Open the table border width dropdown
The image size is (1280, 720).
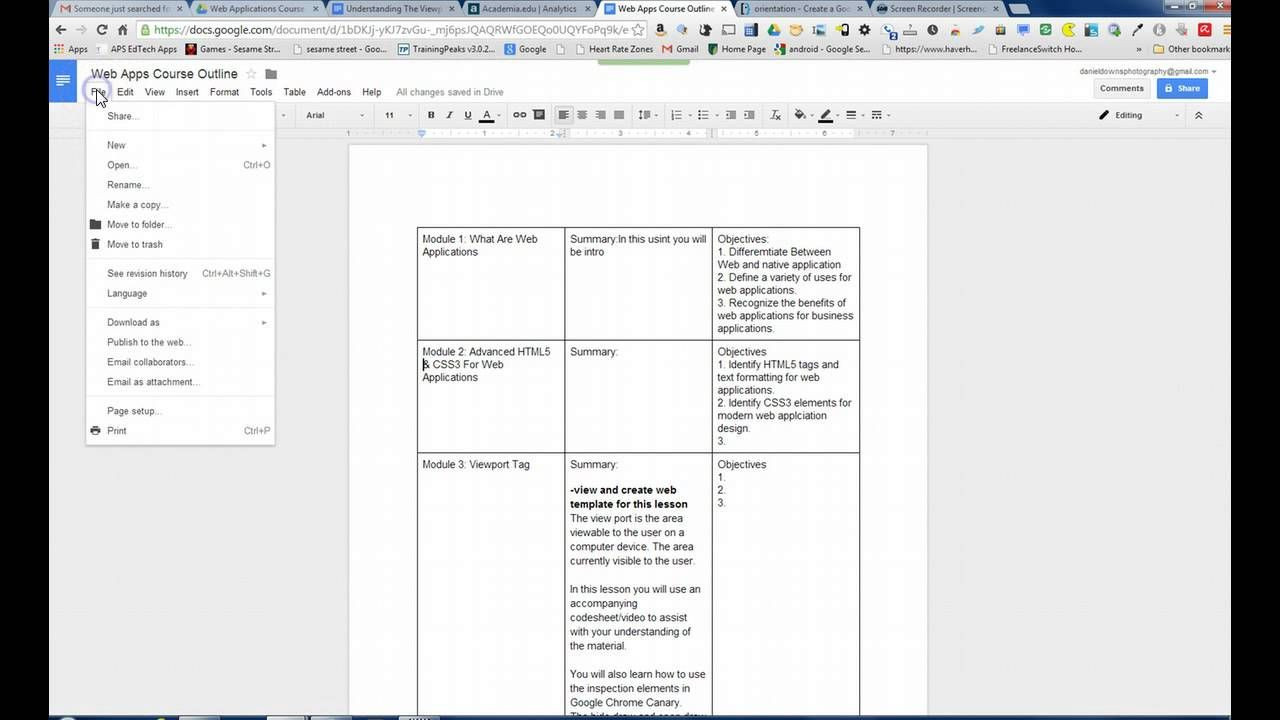(x=854, y=115)
